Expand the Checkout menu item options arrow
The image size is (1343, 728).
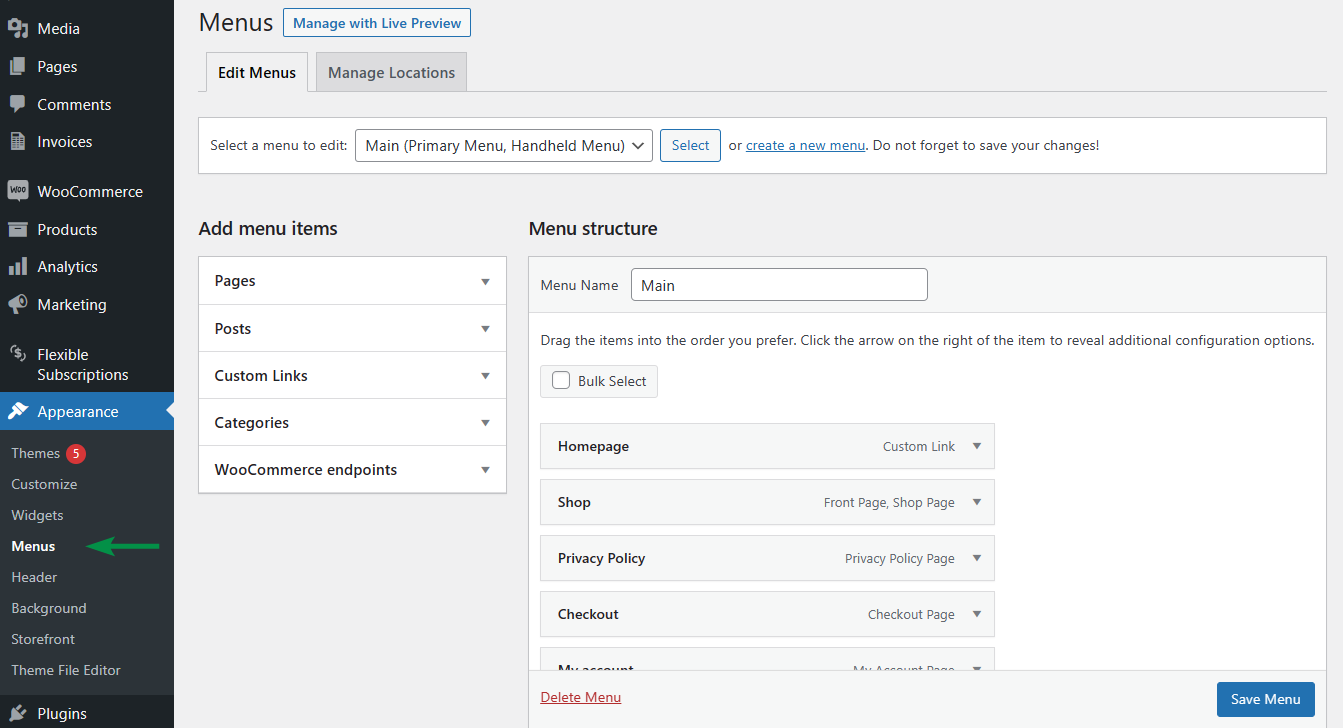tap(977, 614)
